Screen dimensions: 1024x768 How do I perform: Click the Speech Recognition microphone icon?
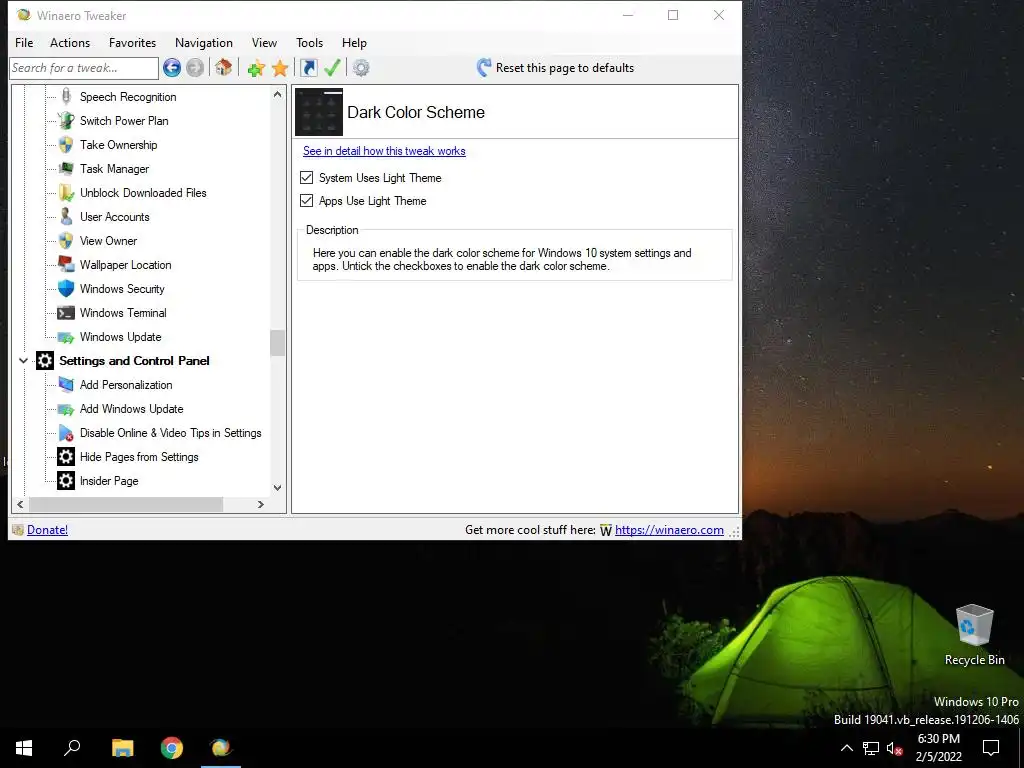click(66, 97)
